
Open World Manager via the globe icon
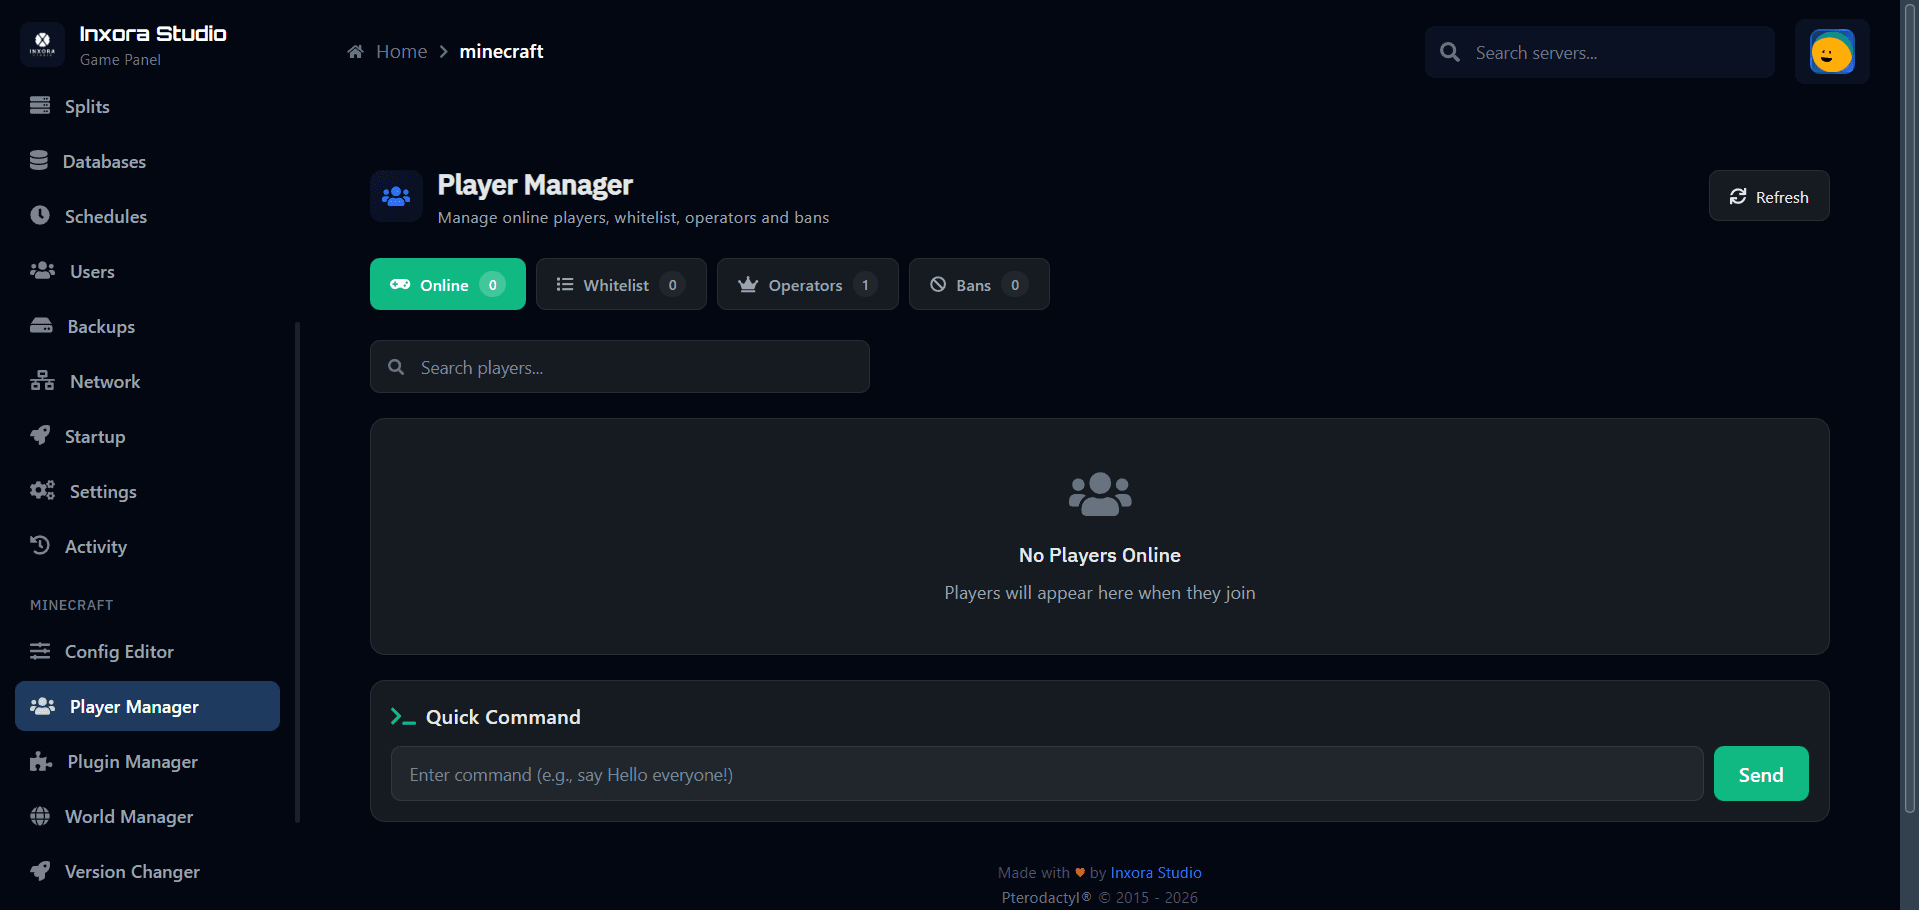coord(40,816)
